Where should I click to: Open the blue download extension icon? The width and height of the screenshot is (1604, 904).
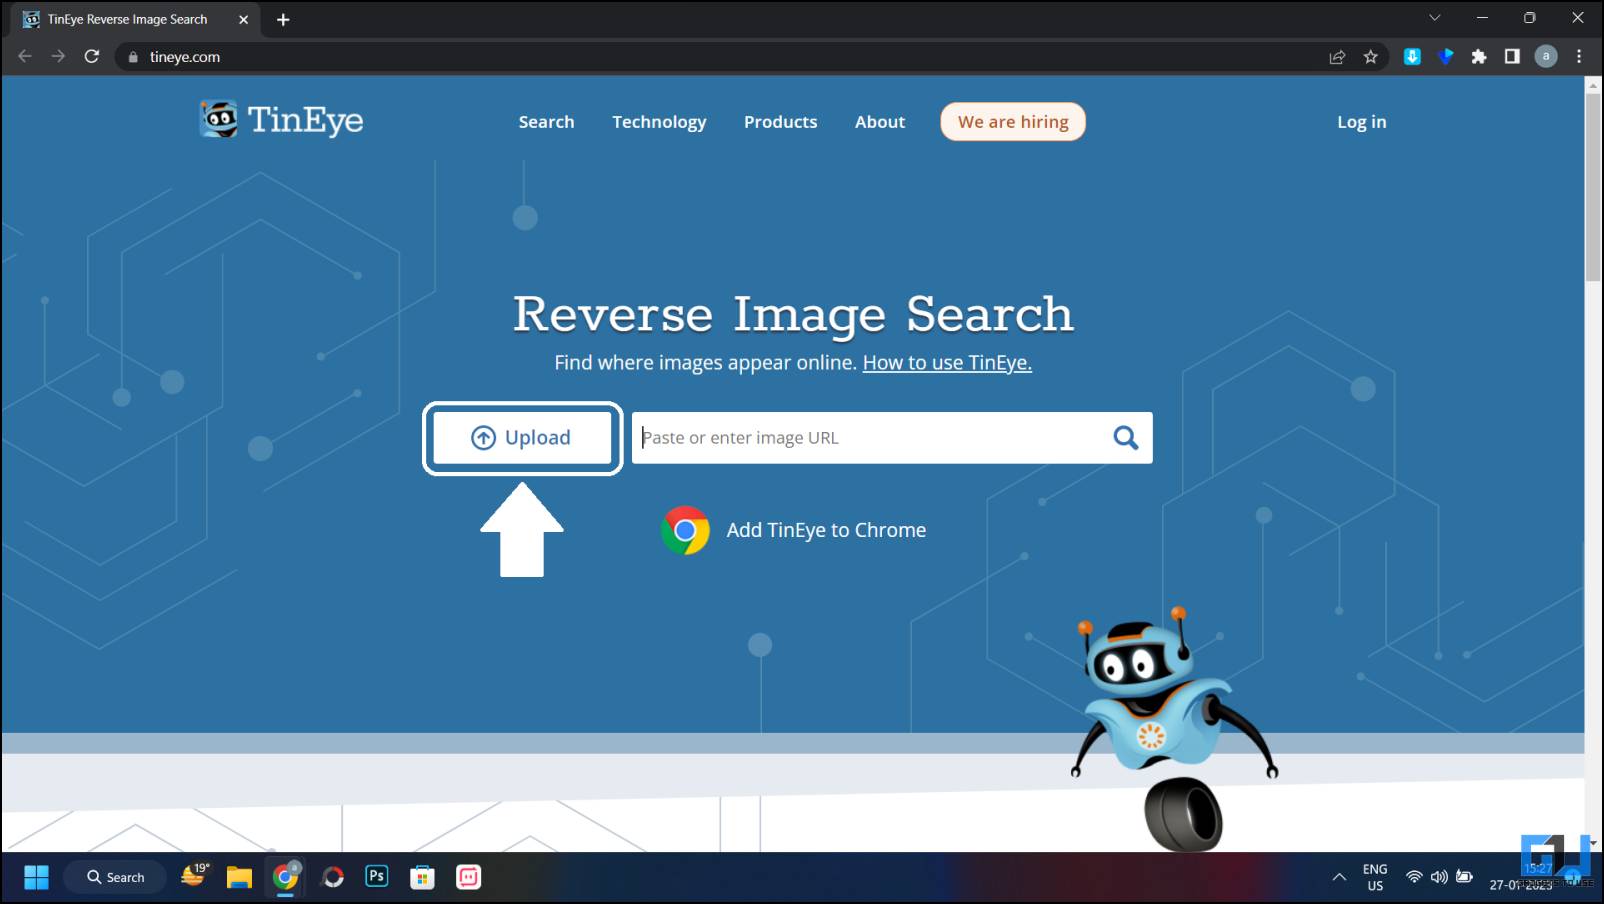pos(1412,57)
